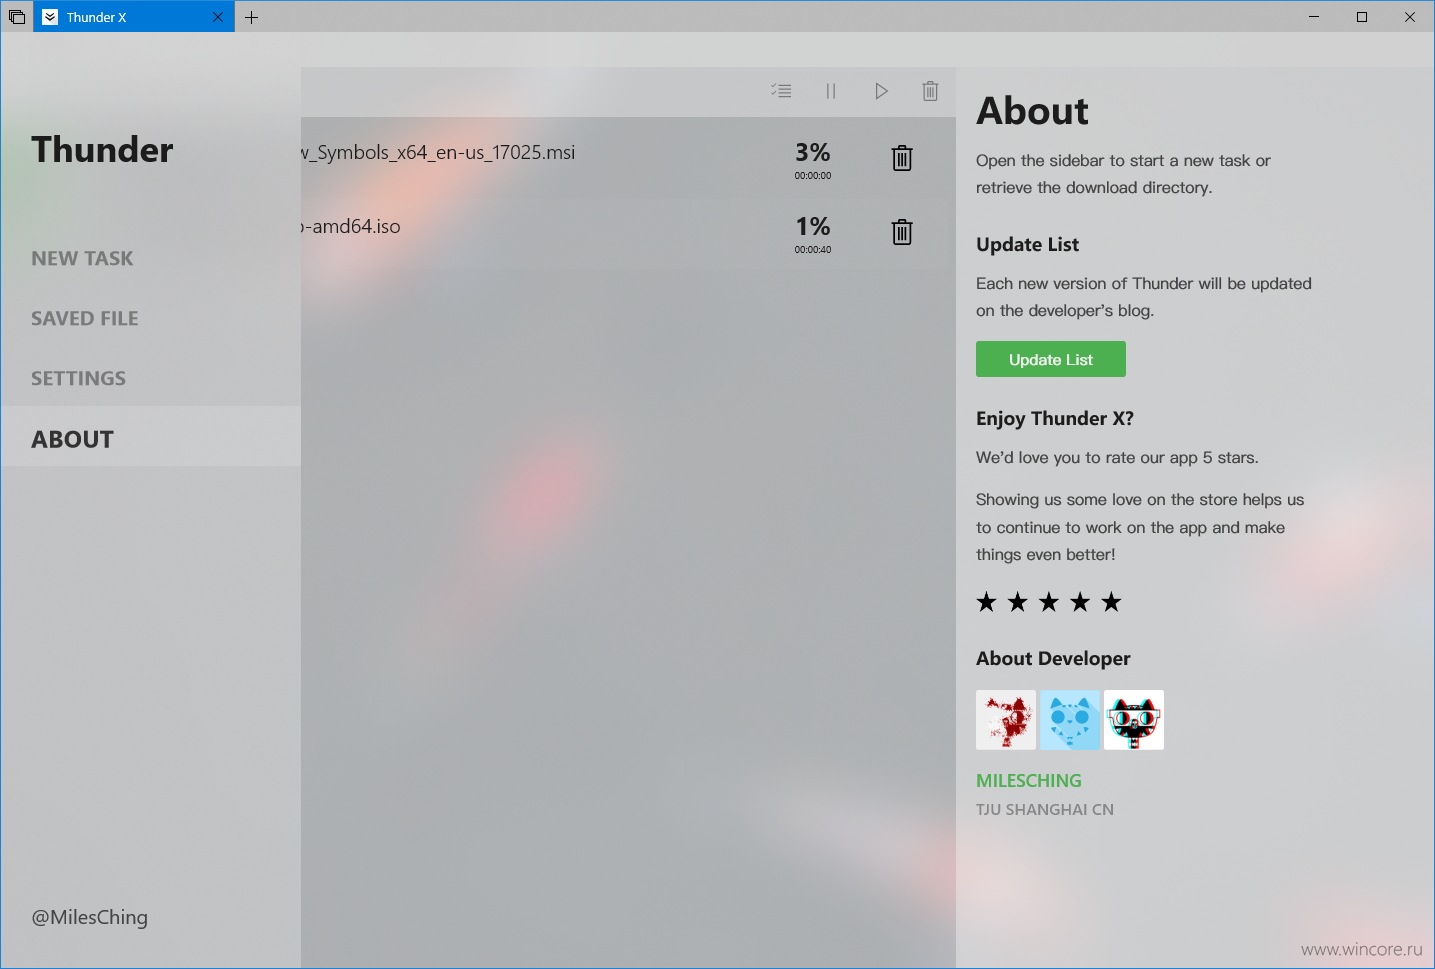Click the Enjoy Thunder X? heading
1435x969 pixels.
[1055, 419]
